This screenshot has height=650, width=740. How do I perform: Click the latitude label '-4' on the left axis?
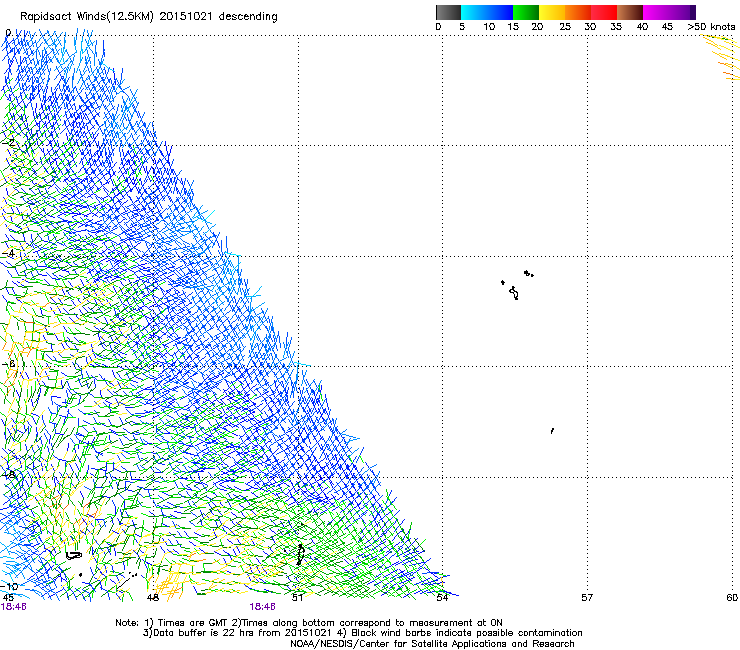pos(8,253)
